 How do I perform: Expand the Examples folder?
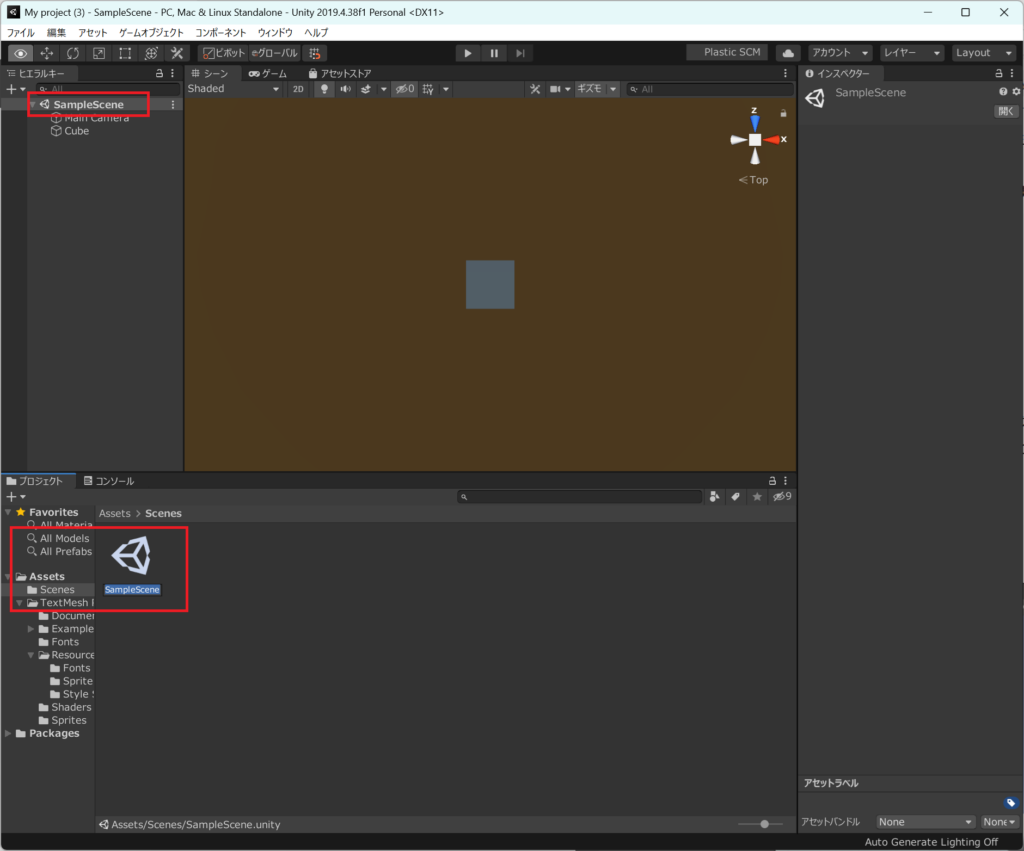(x=31, y=629)
